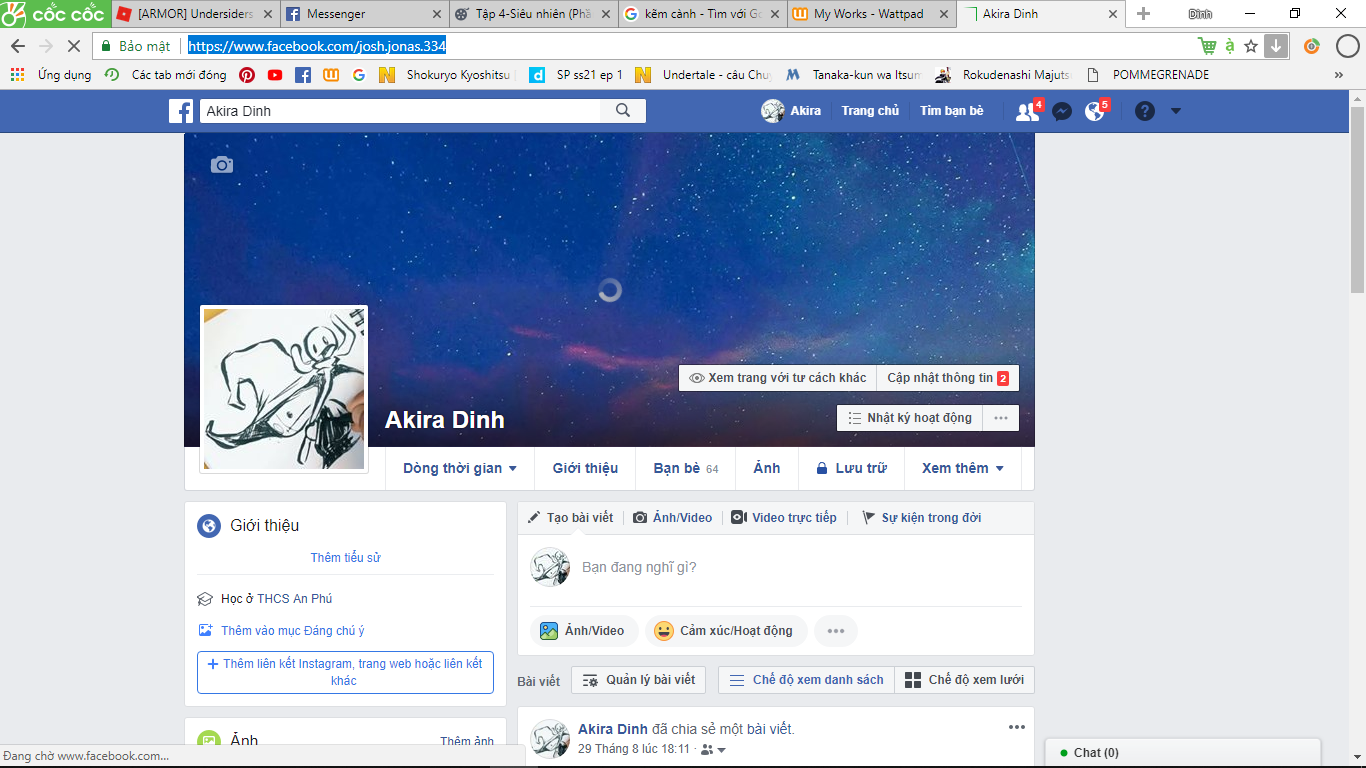Switch to the ARMOR Undersiders tab
Screen dimensions: 1366x768
click(x=194, y=14)
